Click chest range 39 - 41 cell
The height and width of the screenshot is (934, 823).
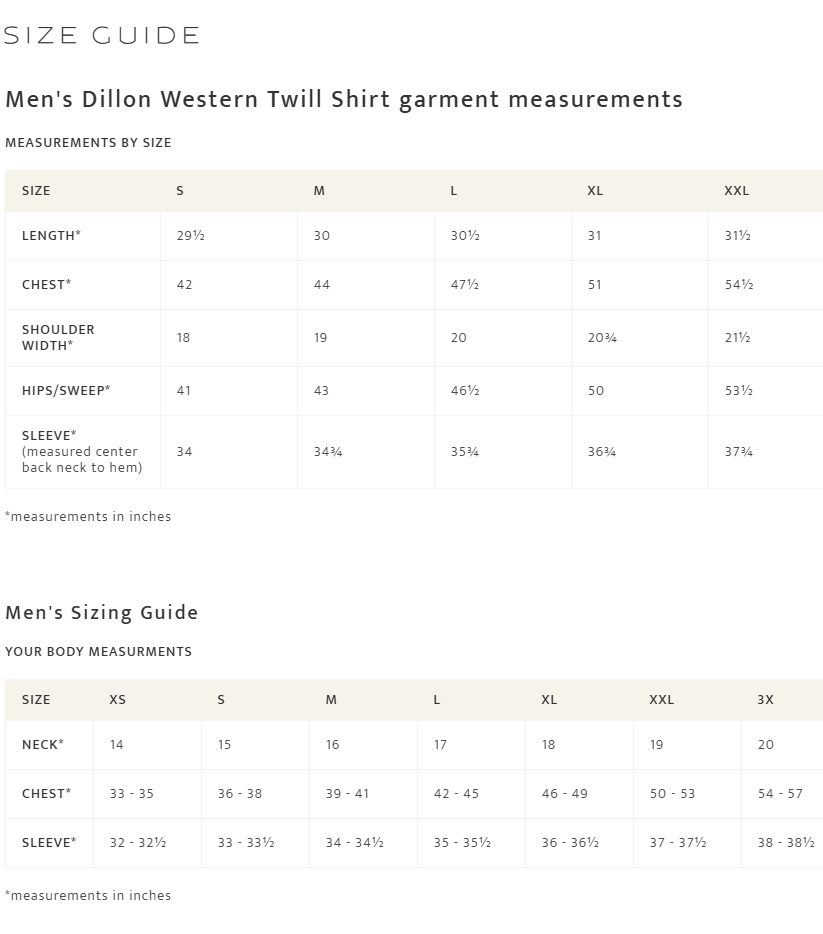tap(347, 793)
